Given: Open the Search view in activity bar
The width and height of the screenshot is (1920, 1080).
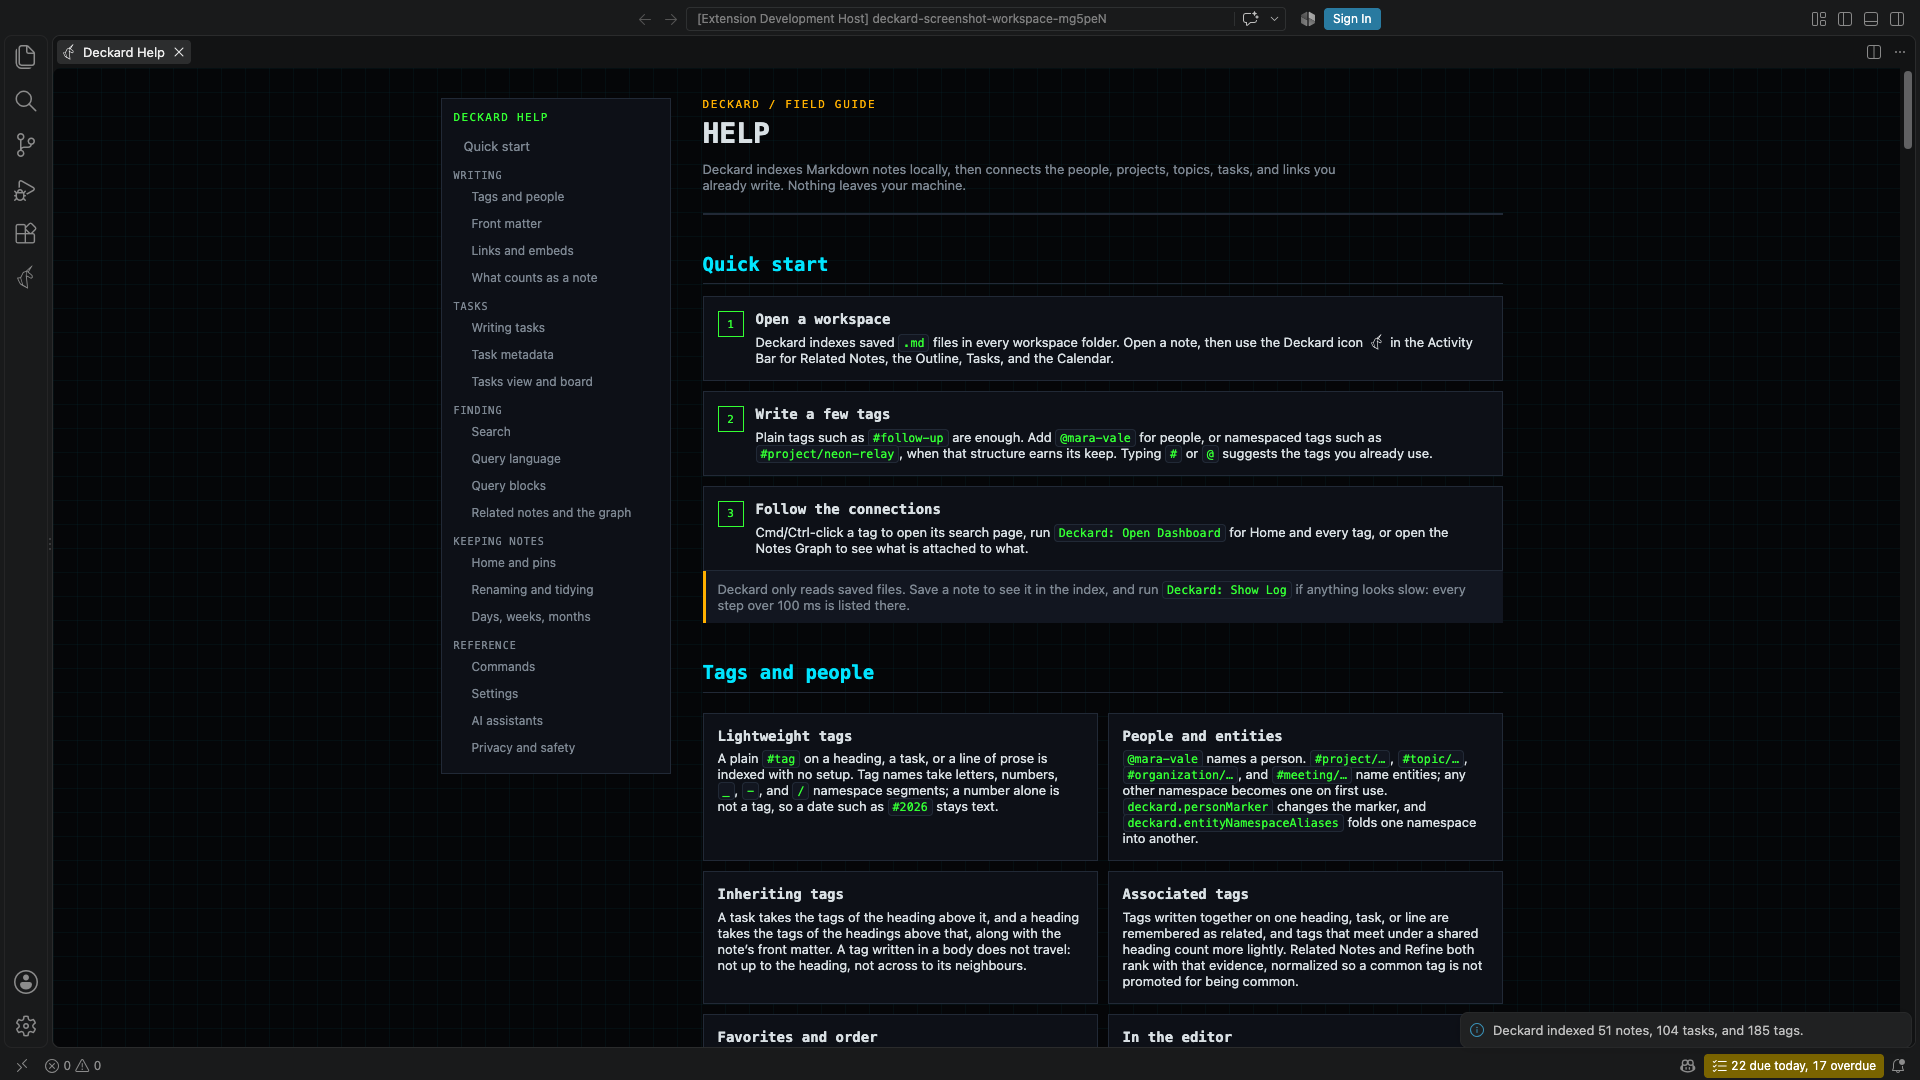Looking at the screenshot, I should tap(26, 101).
